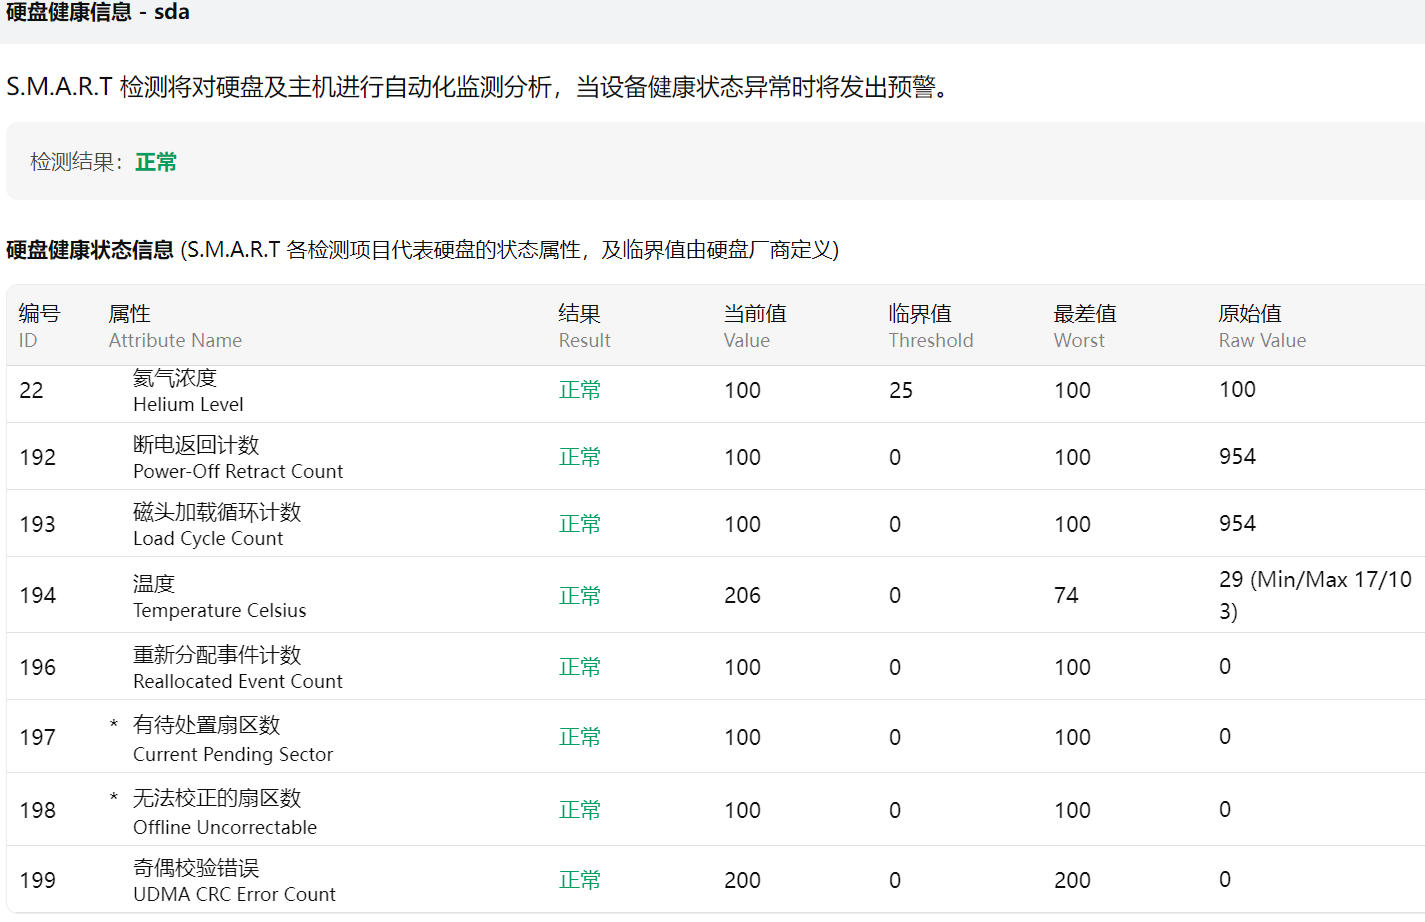This screenshot has width=1425, height=922.
Task: Click ID 196 in the table
Action: click(x=38, y=668)
